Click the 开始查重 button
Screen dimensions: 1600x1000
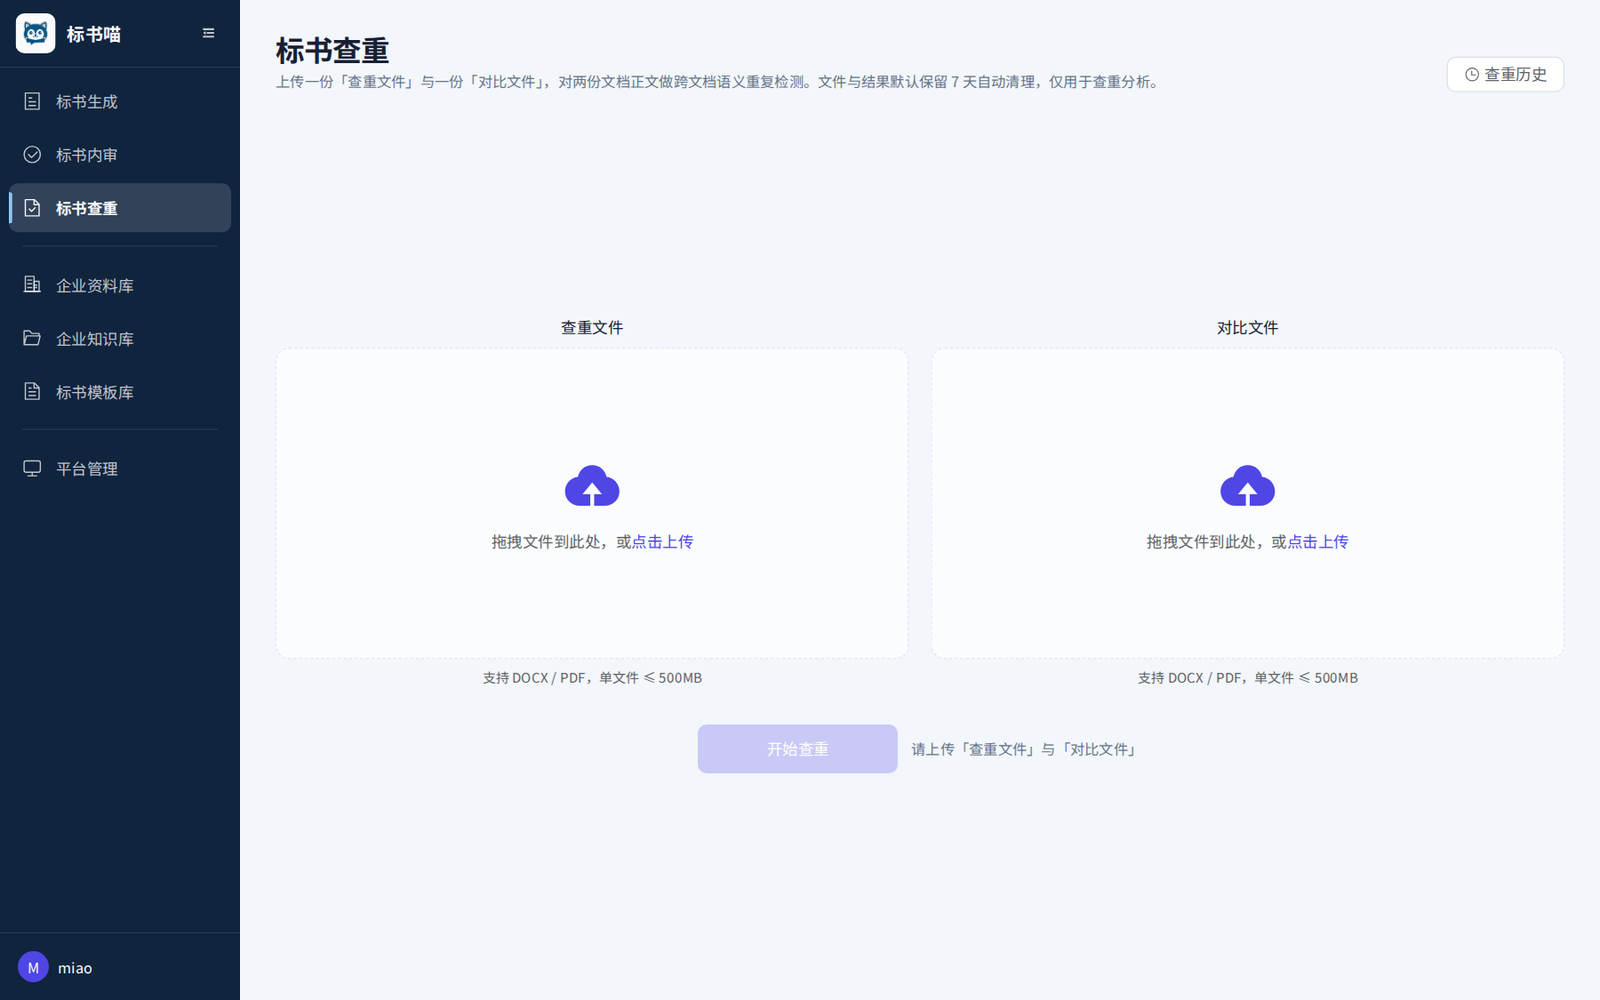point(797,749)
